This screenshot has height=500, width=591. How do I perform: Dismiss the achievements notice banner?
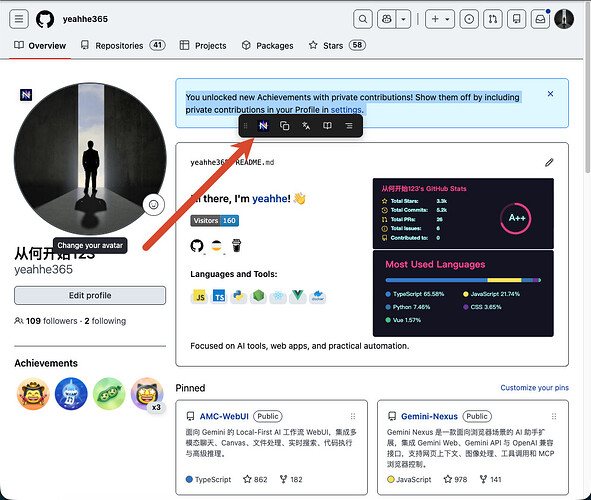click(550, 93)
